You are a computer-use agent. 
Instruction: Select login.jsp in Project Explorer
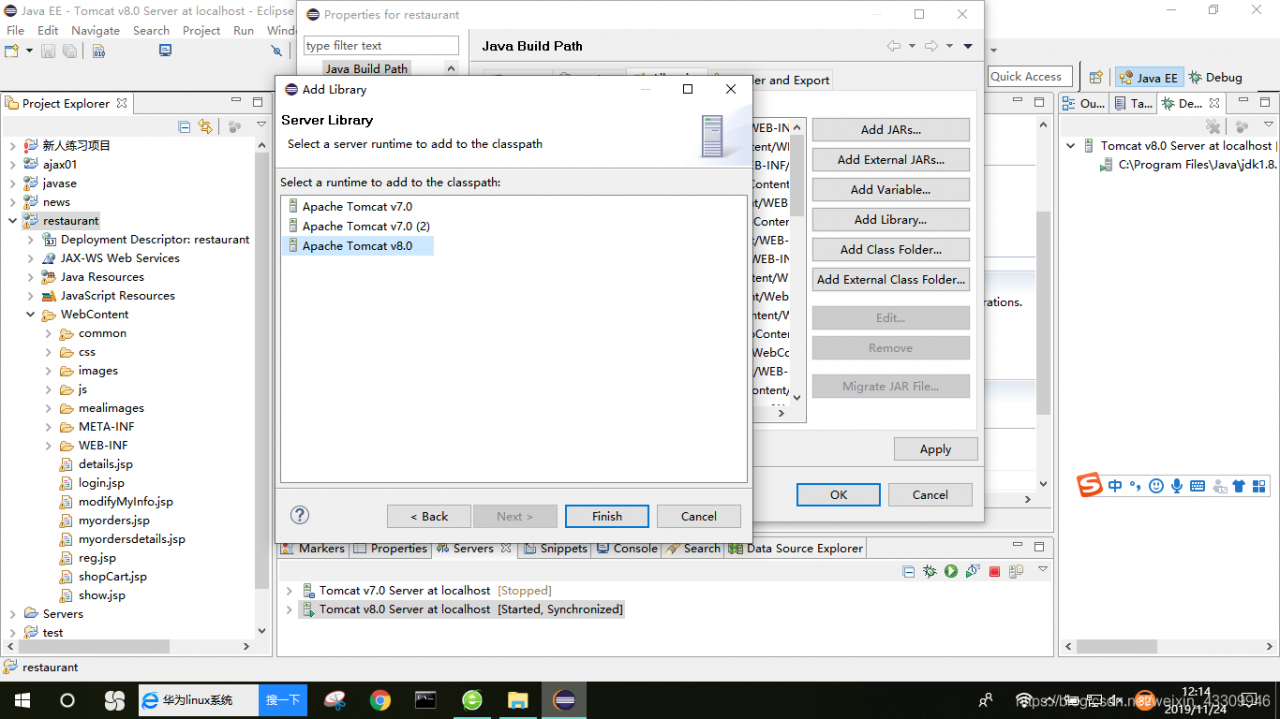pos(101,483)
